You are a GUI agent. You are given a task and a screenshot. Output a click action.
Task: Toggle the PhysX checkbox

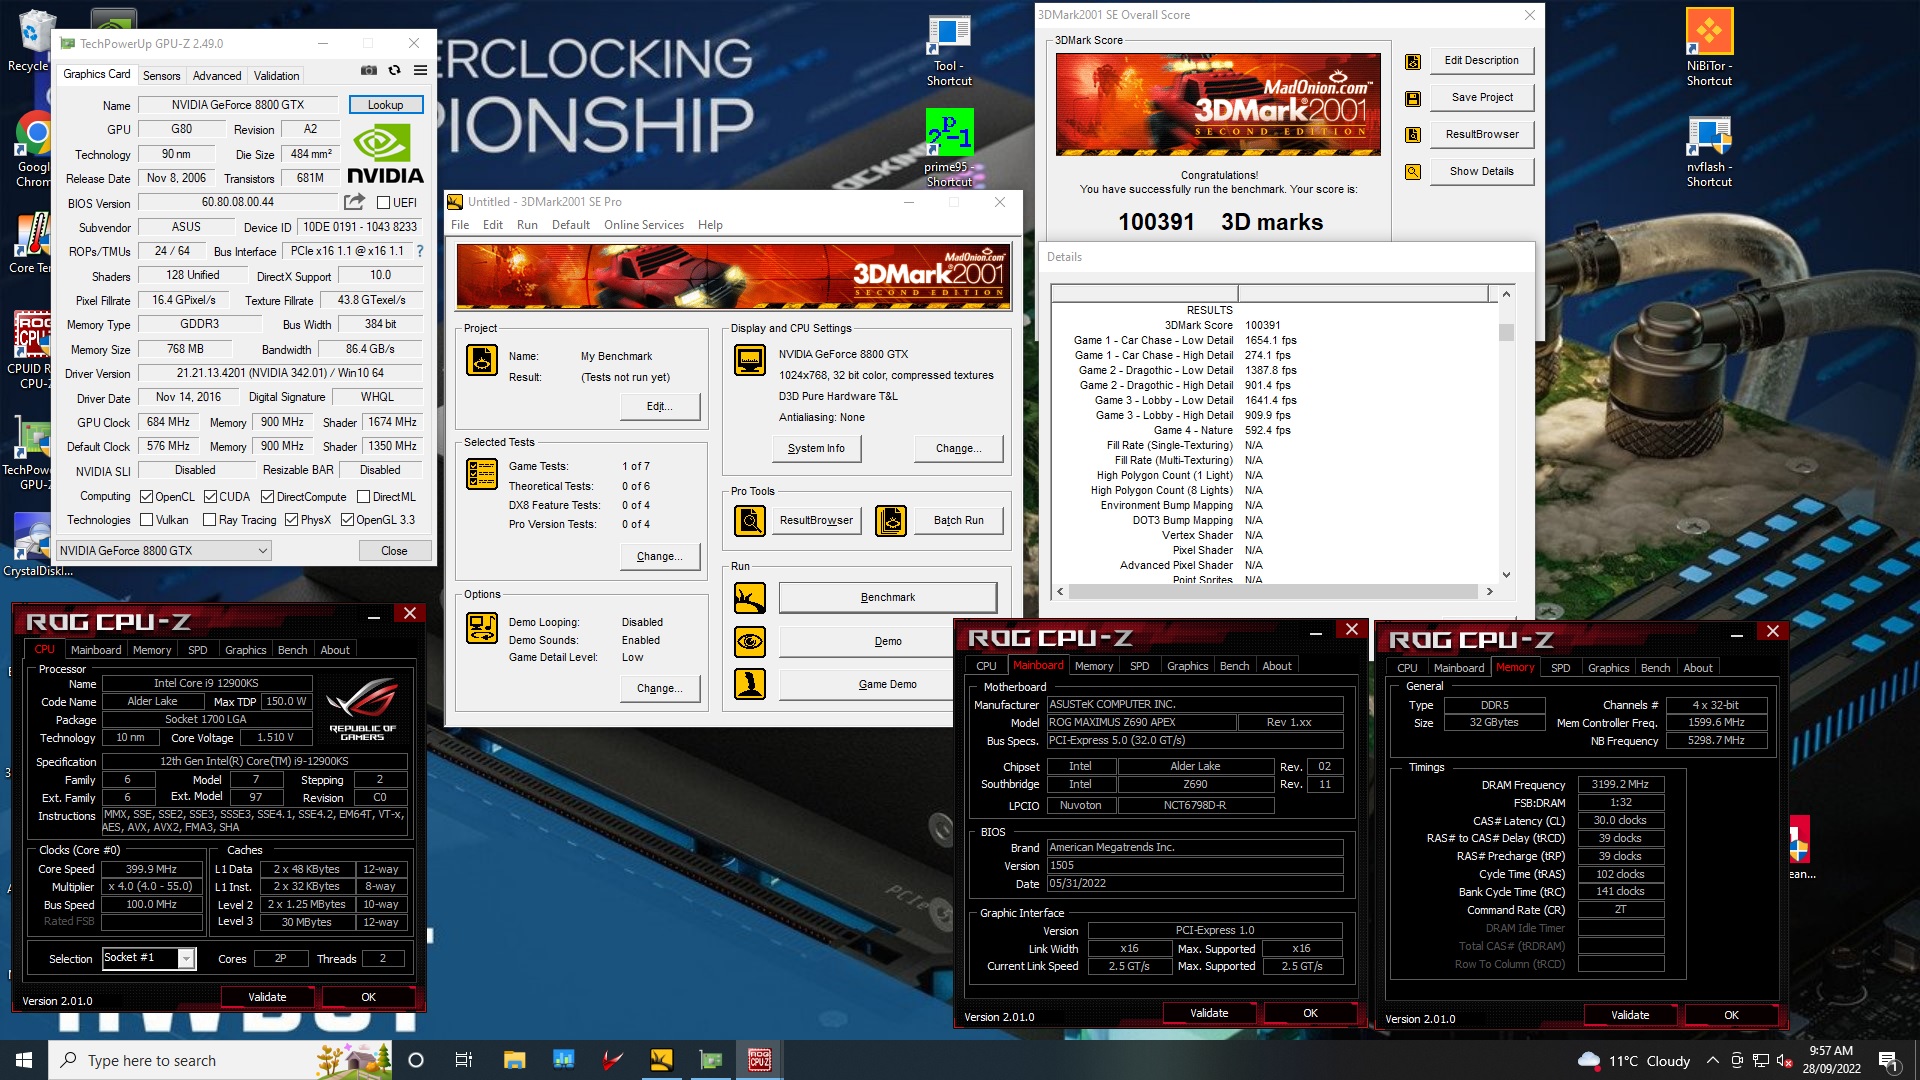[291, 520]
